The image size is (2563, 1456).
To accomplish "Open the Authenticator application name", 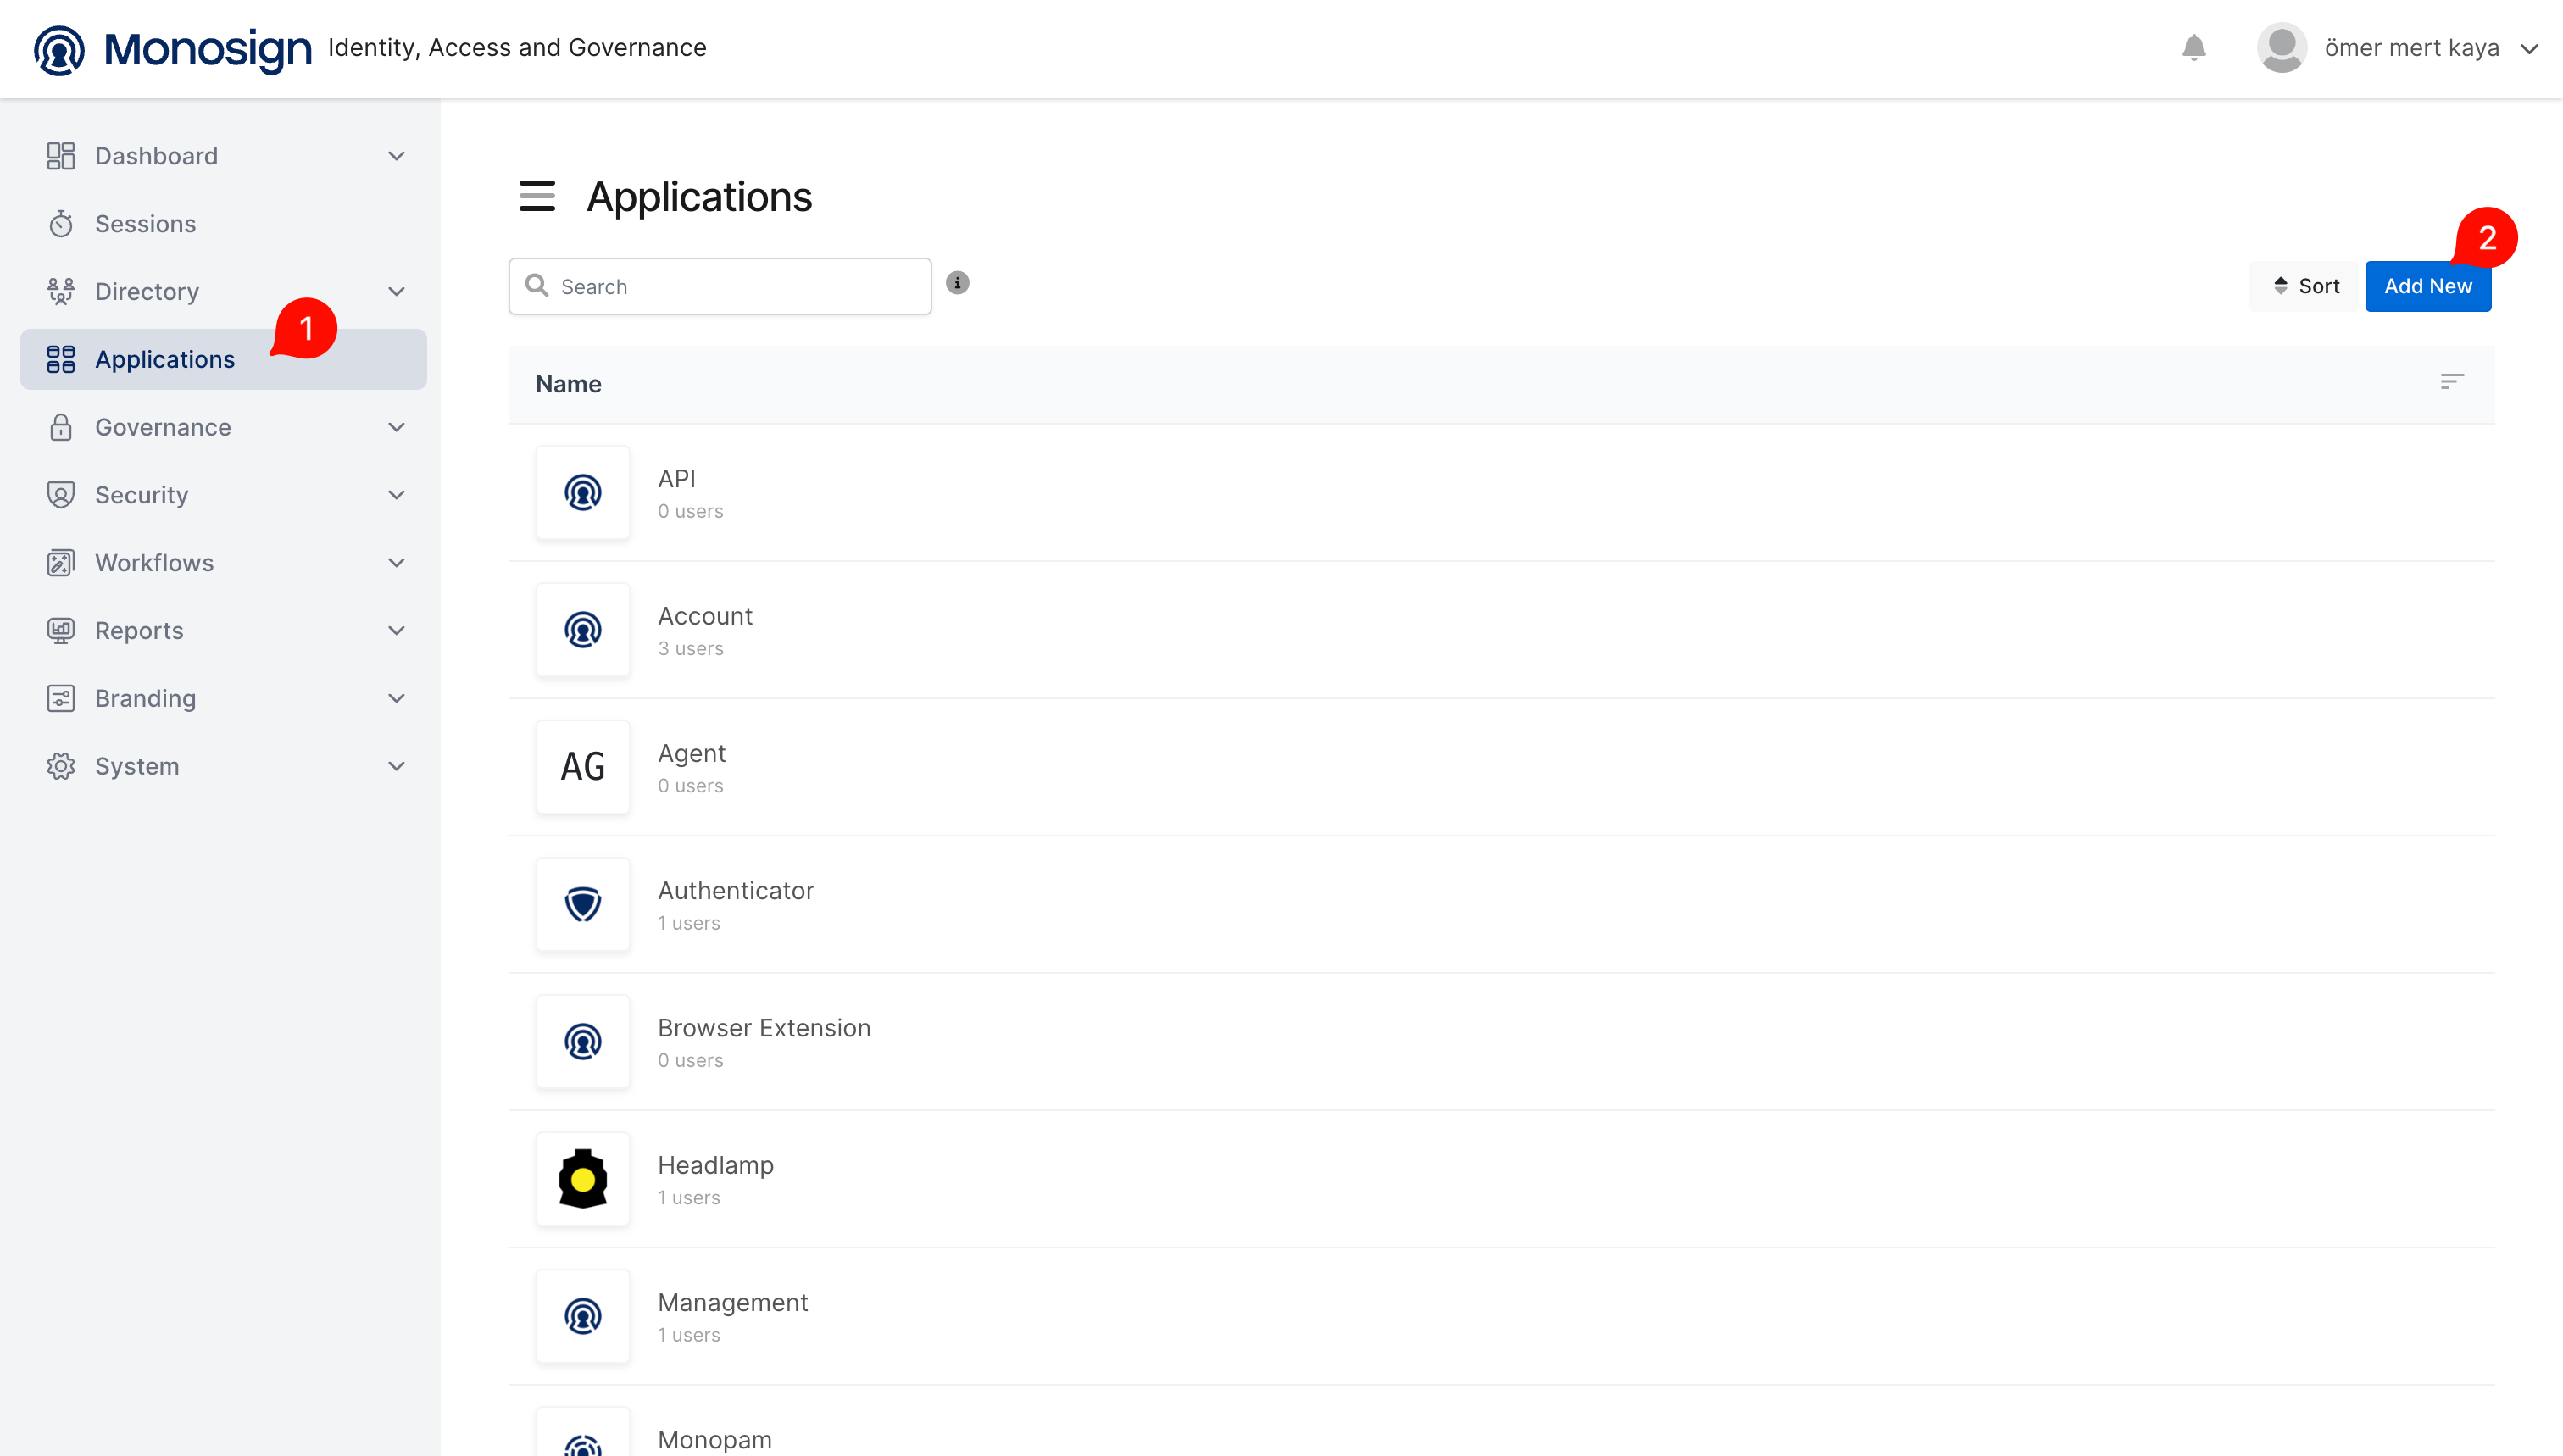I will click(736, 890).
